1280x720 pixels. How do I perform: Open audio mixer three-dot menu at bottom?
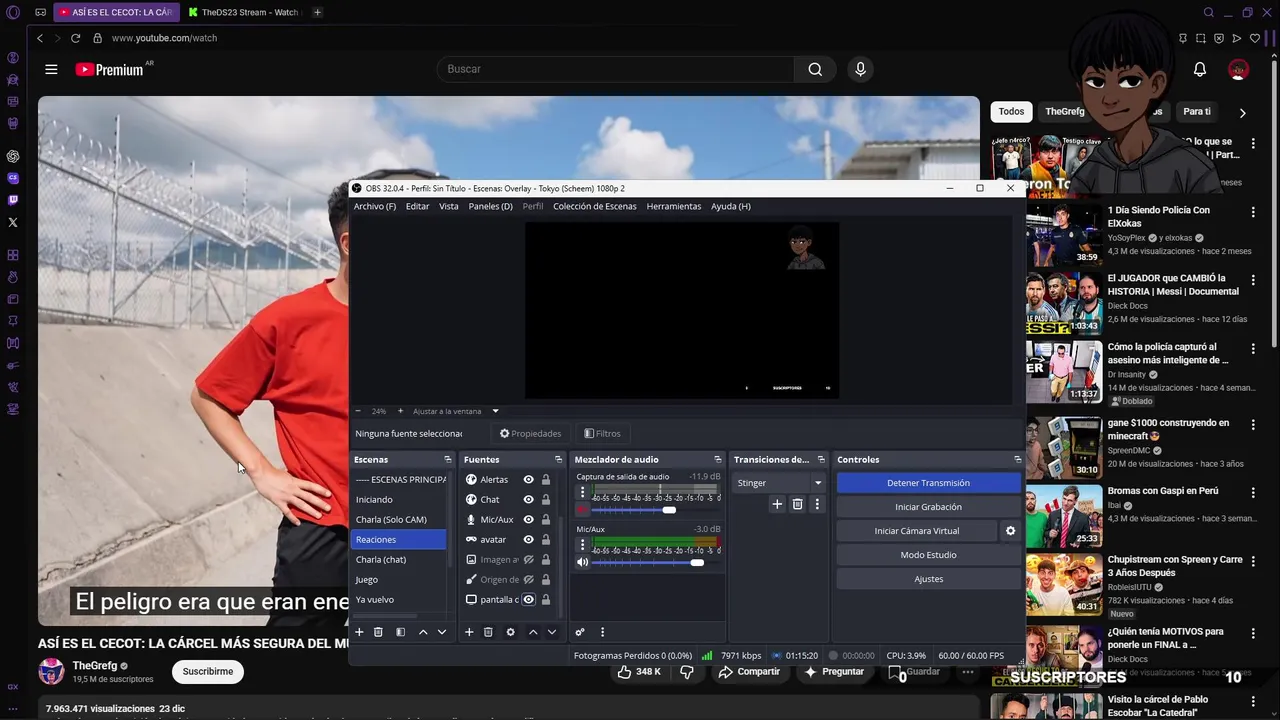click(x=602, y=632)
